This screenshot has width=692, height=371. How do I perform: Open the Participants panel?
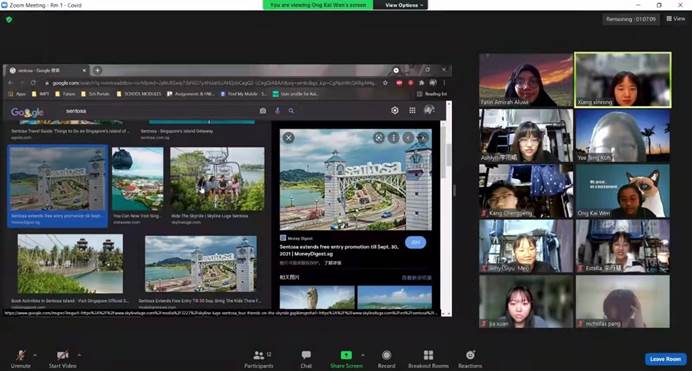[x=259, y=359]
